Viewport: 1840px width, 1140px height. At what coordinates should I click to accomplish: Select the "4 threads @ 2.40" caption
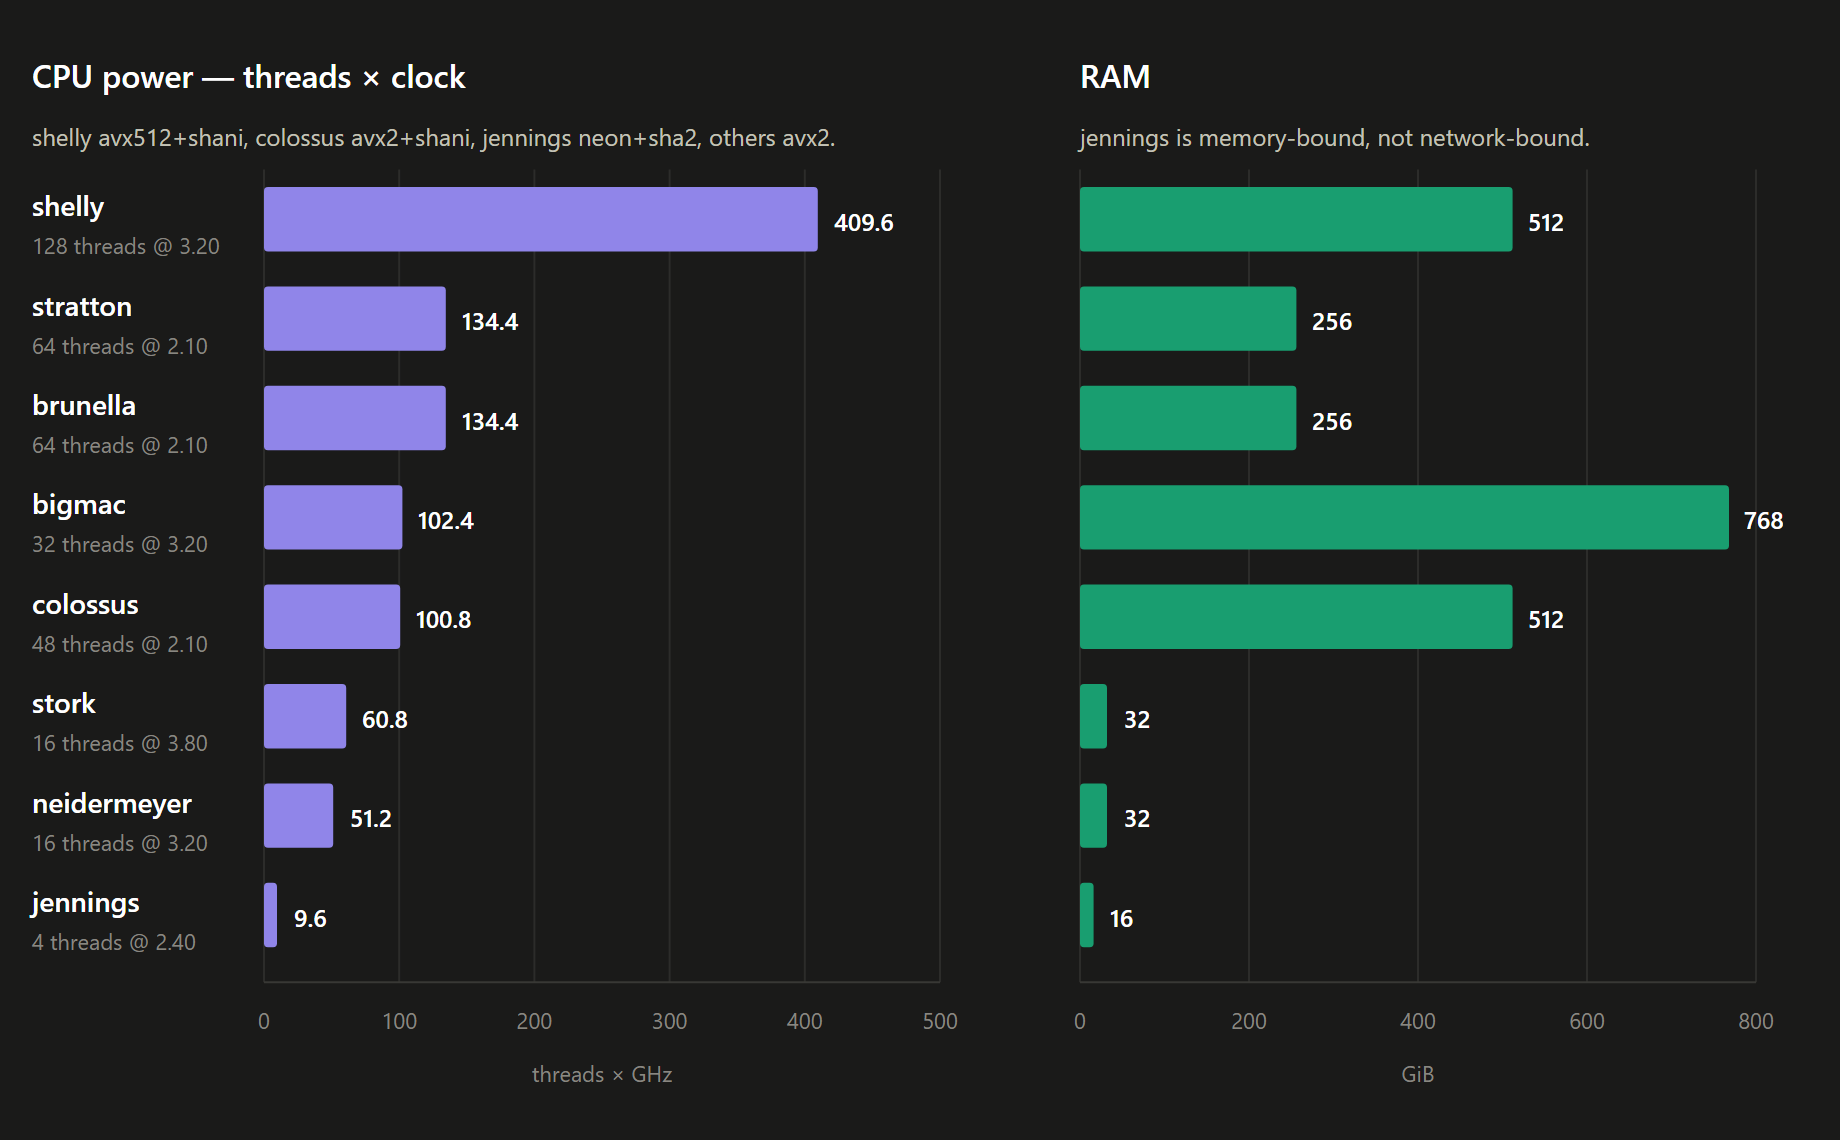114,943
